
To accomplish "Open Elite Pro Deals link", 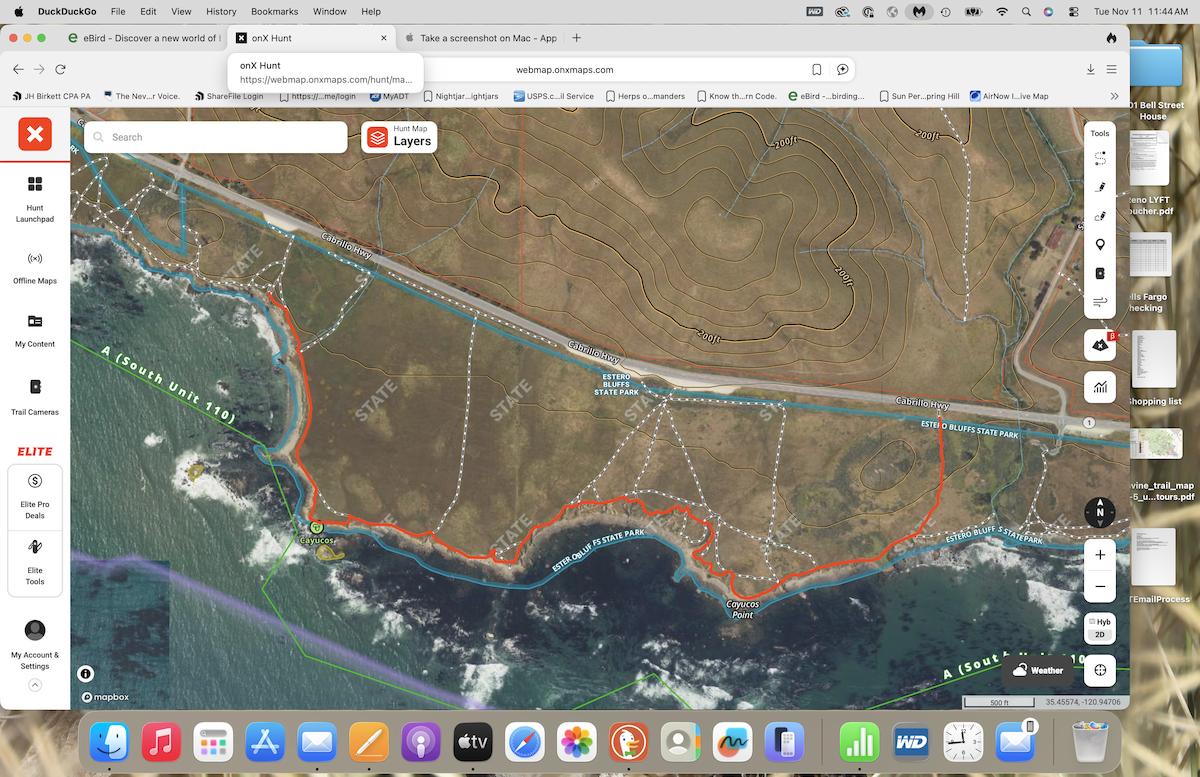I will point(34,492).
